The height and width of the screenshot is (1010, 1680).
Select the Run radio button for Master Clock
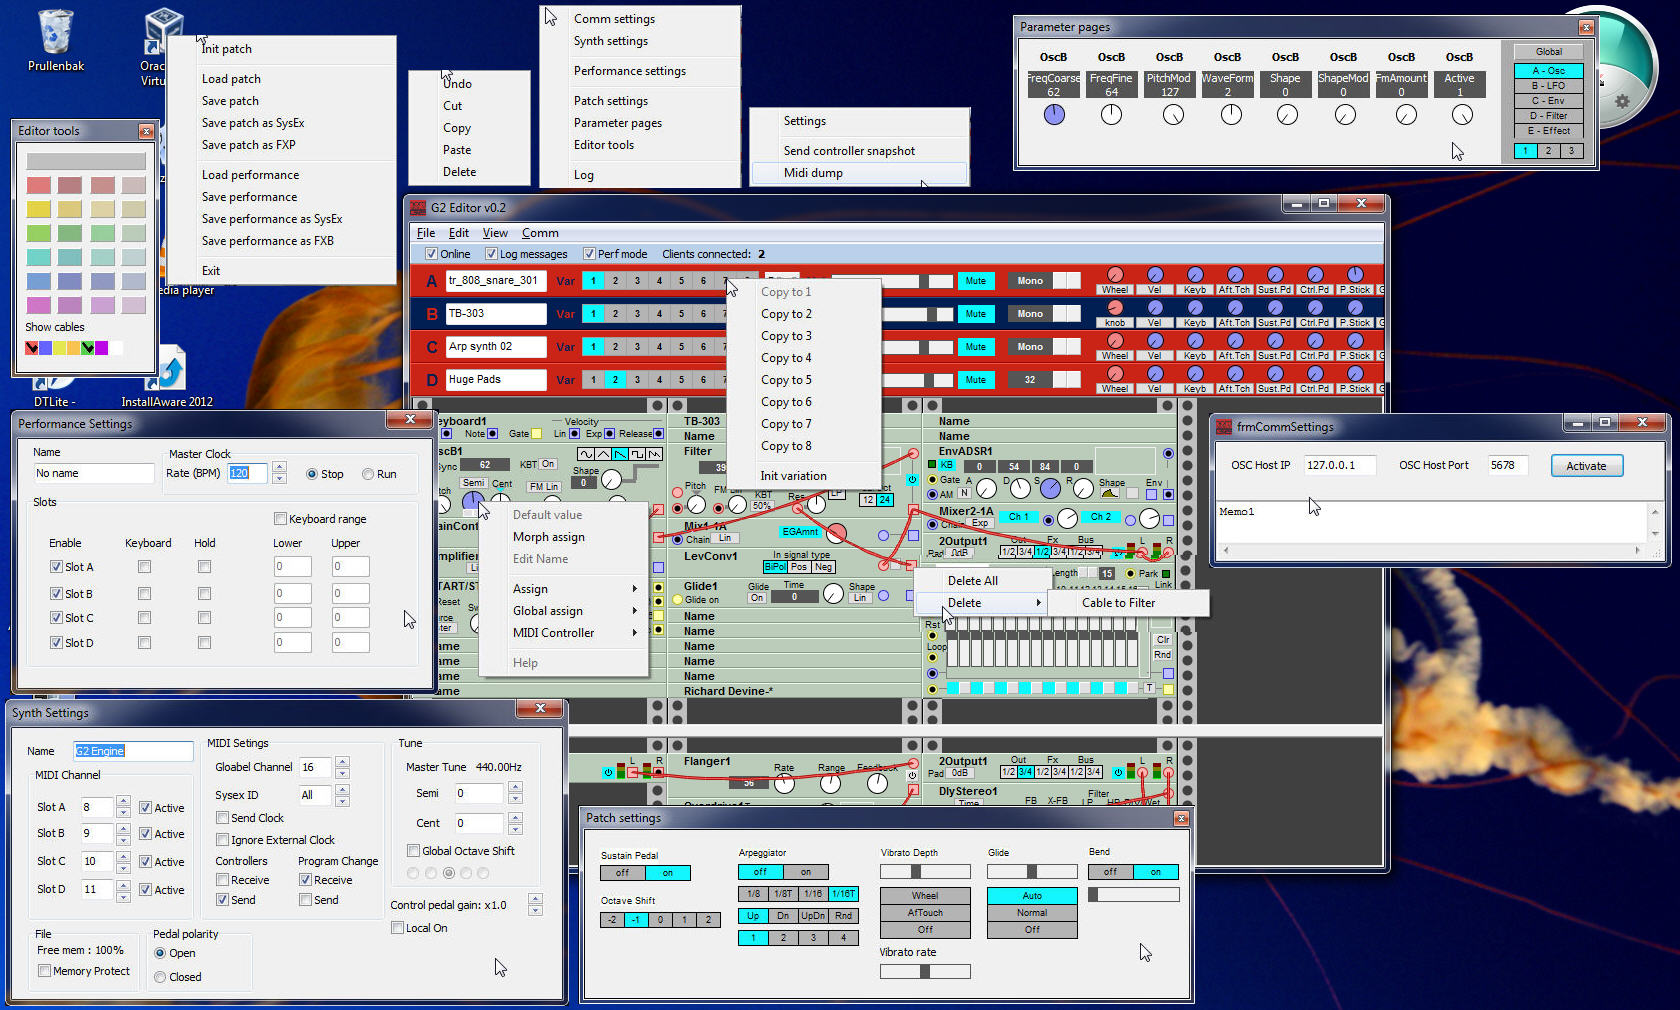368,474
